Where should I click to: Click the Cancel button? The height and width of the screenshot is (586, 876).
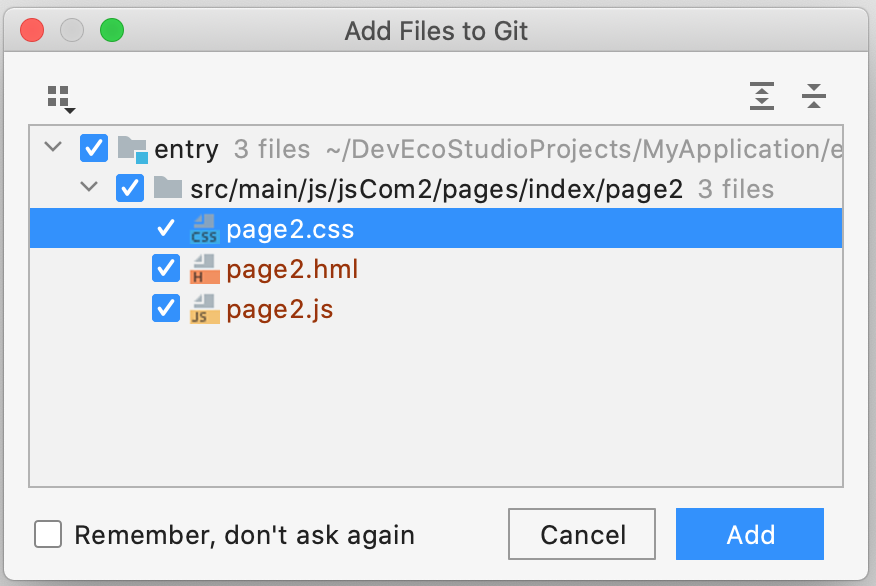click(x=582, y=534)
